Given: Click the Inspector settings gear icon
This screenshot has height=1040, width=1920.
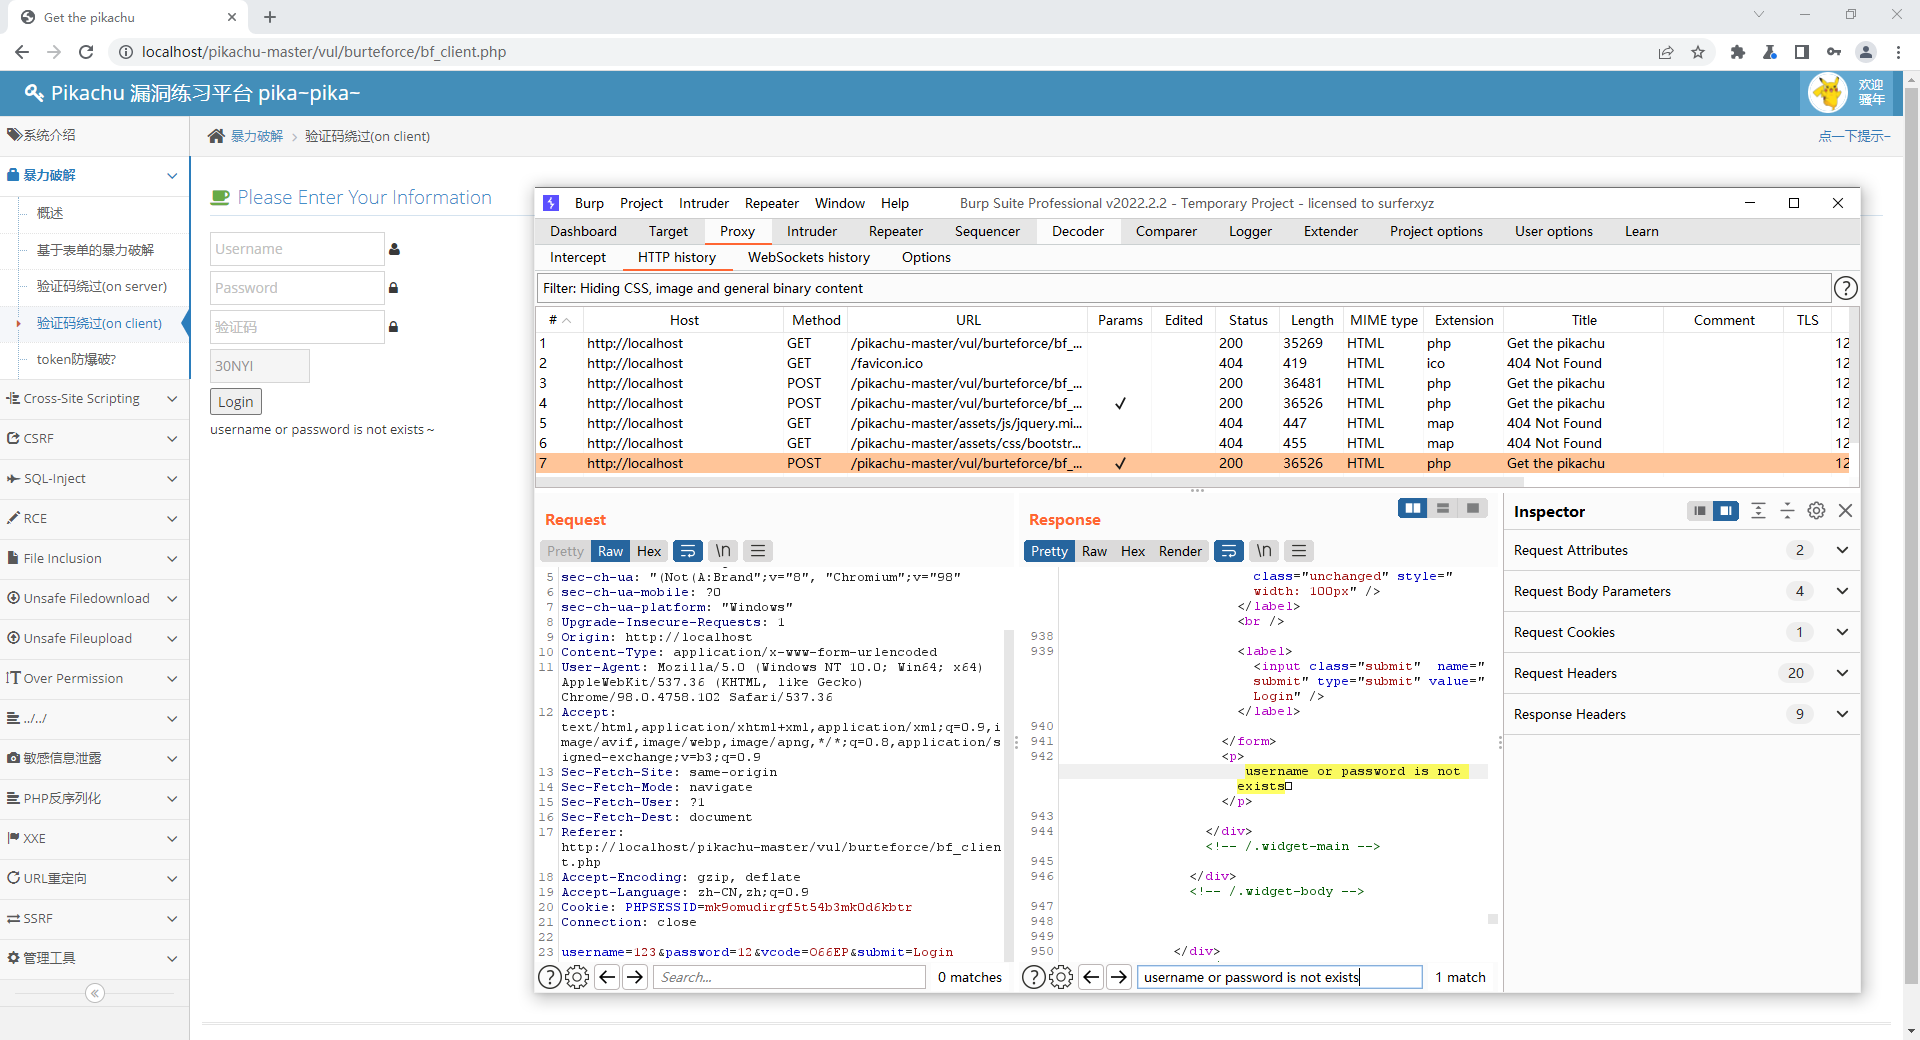Looking at the screenshot, I should tap(1816, 511).
